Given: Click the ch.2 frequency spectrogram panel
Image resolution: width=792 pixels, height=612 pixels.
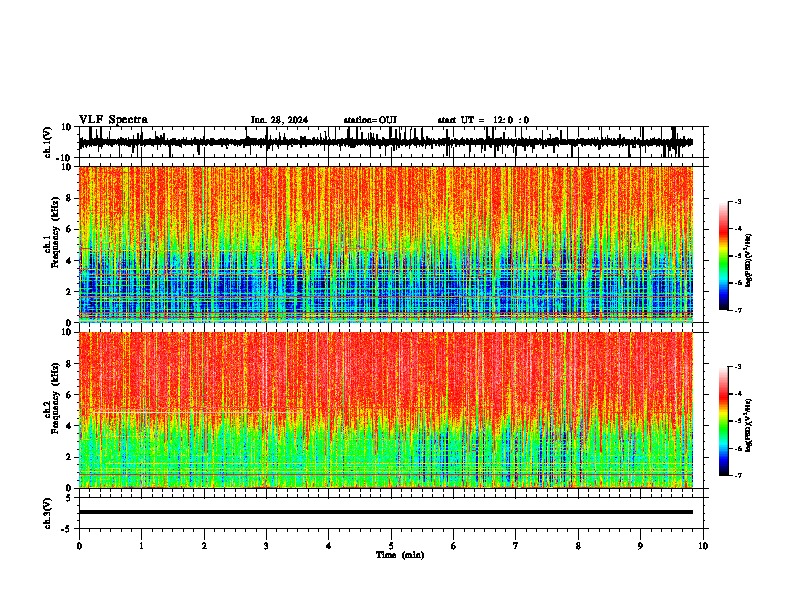Looking at the screenshot, I should (x=386, y=410).
